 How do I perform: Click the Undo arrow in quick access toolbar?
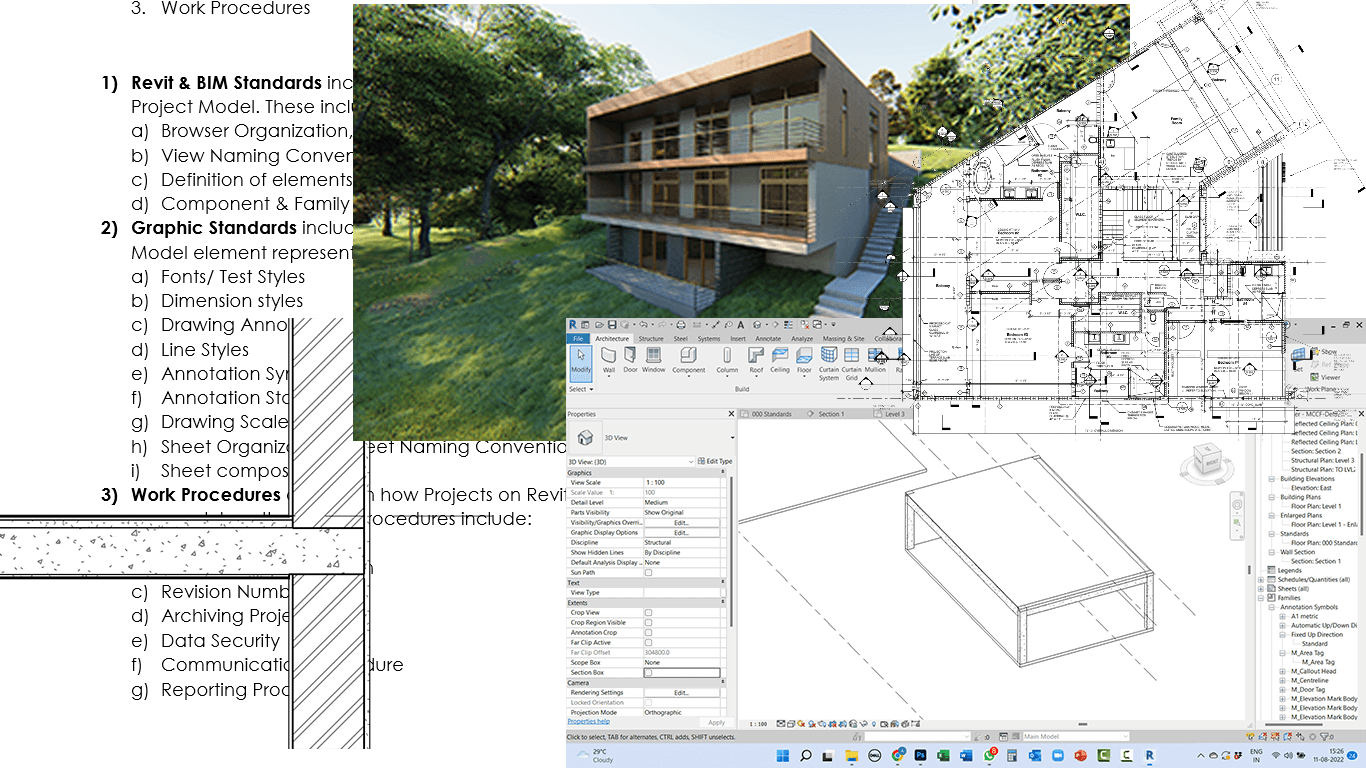[643, 325]
